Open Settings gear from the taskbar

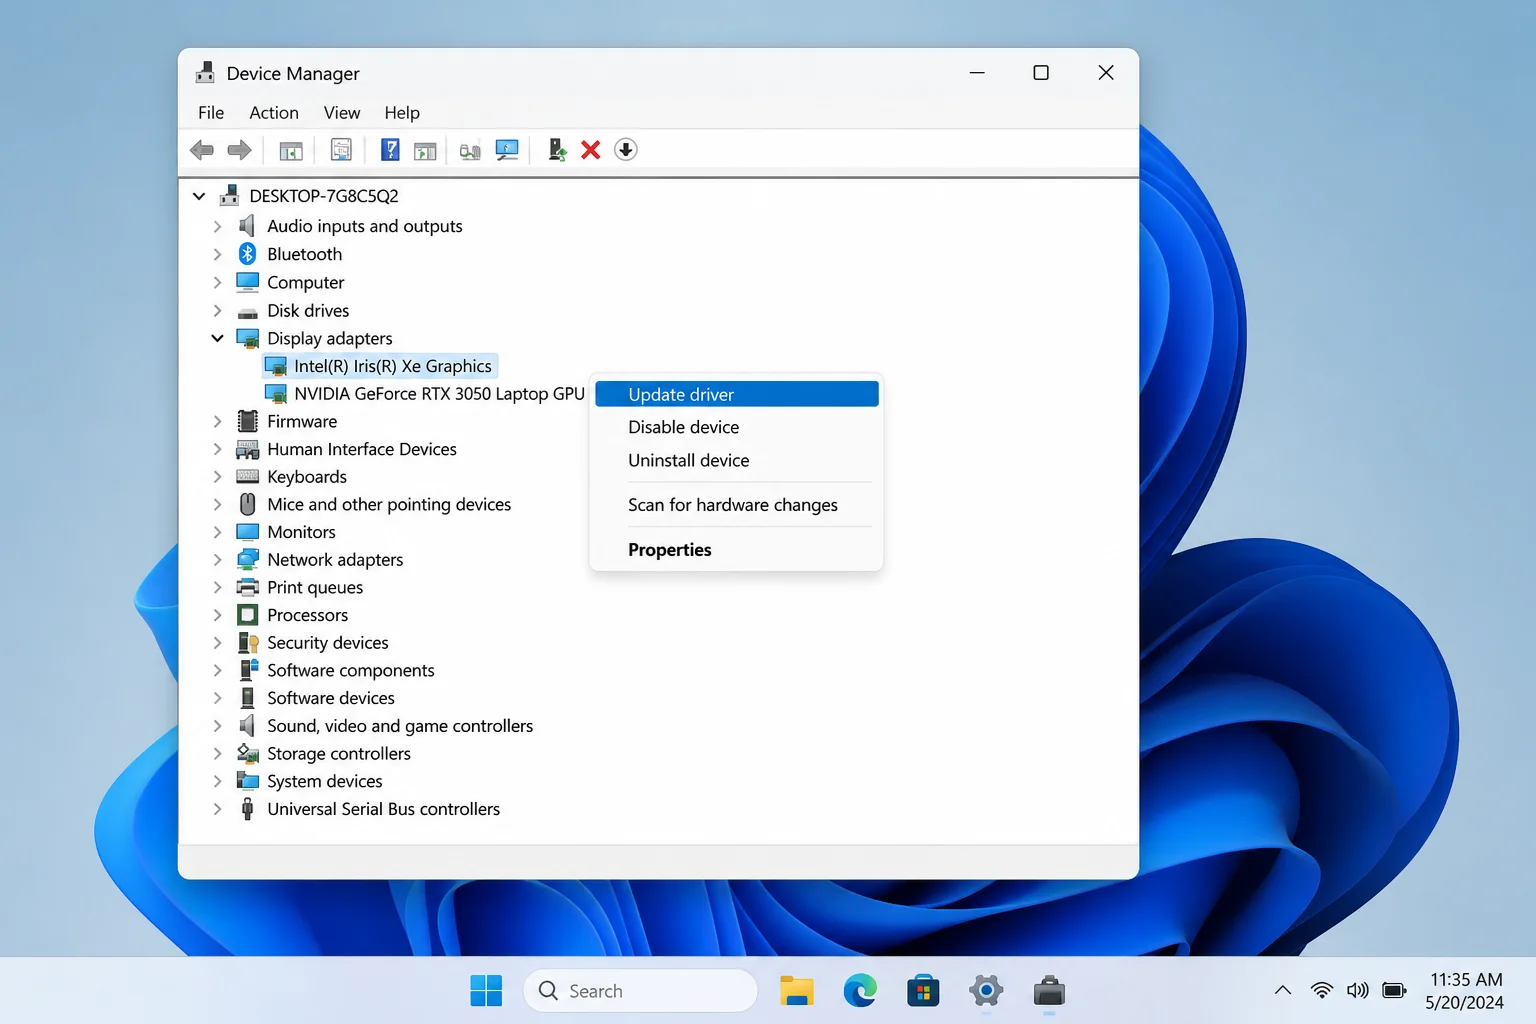pos(986,991)
